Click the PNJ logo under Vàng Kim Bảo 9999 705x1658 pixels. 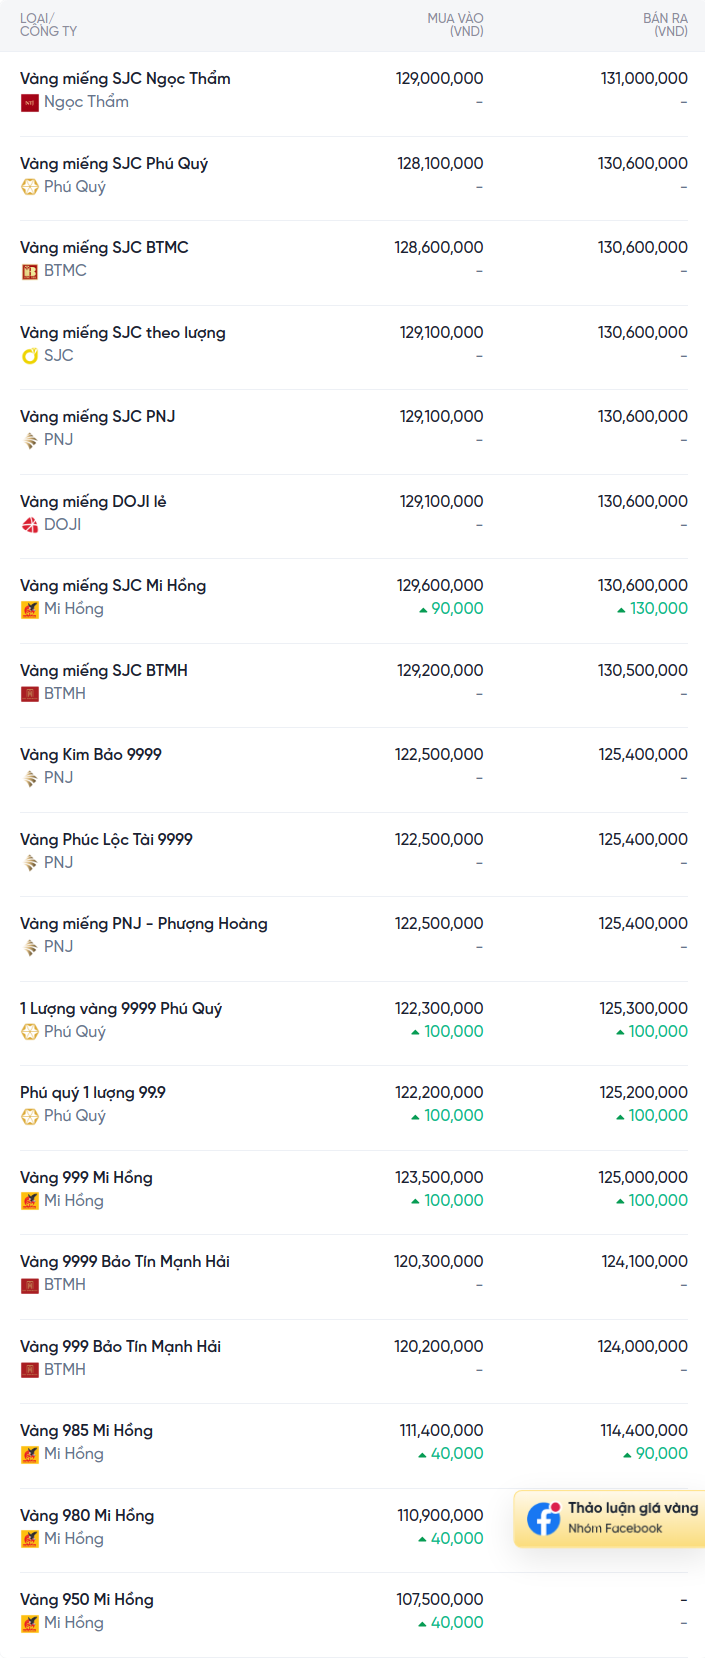pyautogui.click(x=30, y=778)
